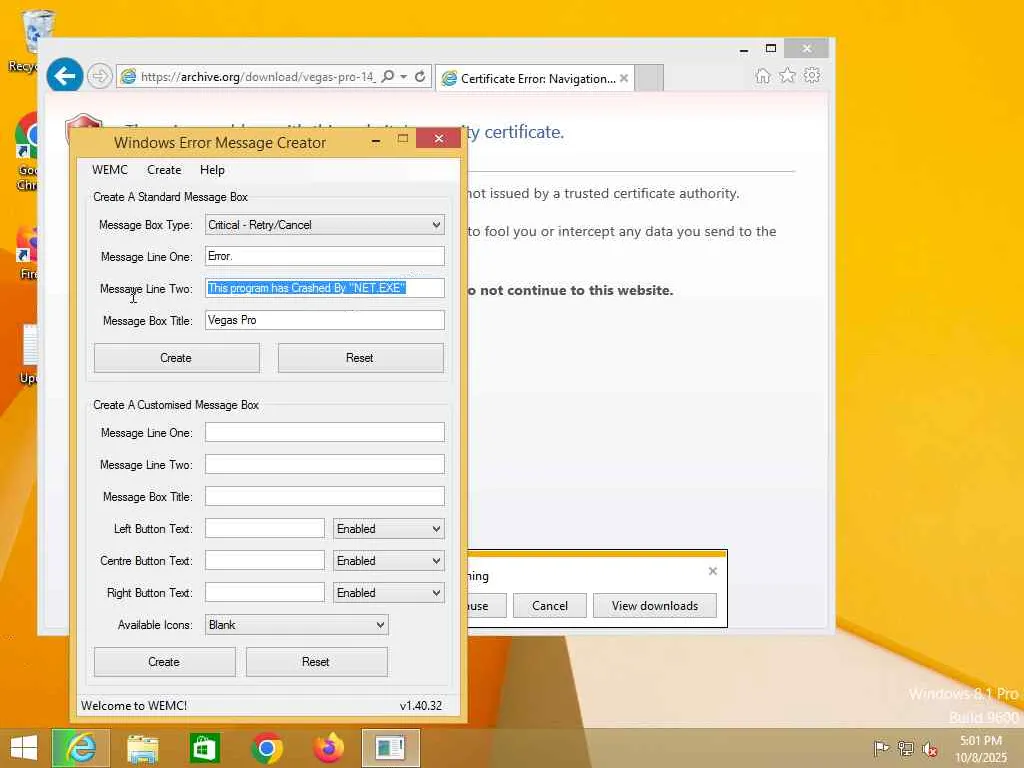Reset the customised message box form
The image size is (1024, 768).
(x=316, y=662)
